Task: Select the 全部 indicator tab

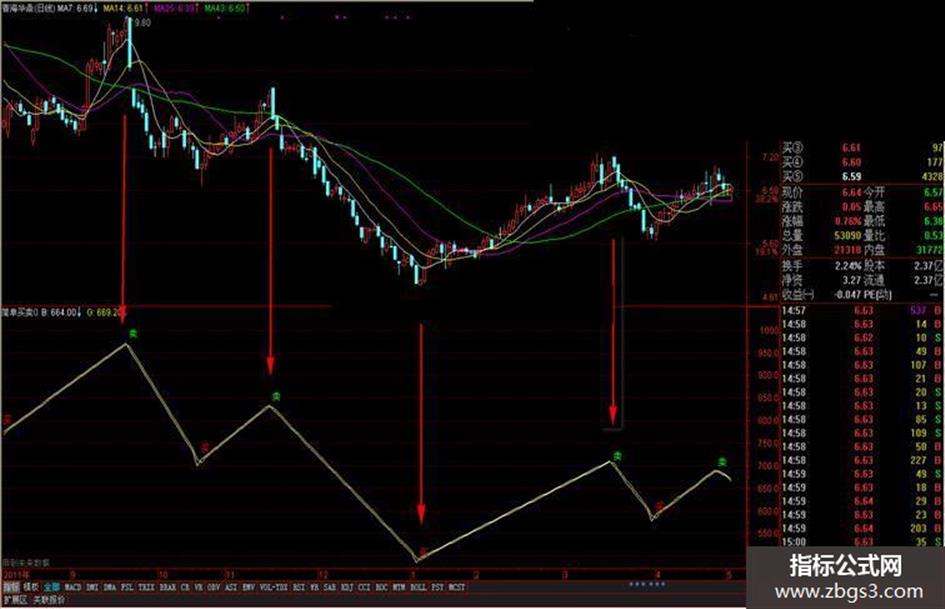Action: pos(52,587)
